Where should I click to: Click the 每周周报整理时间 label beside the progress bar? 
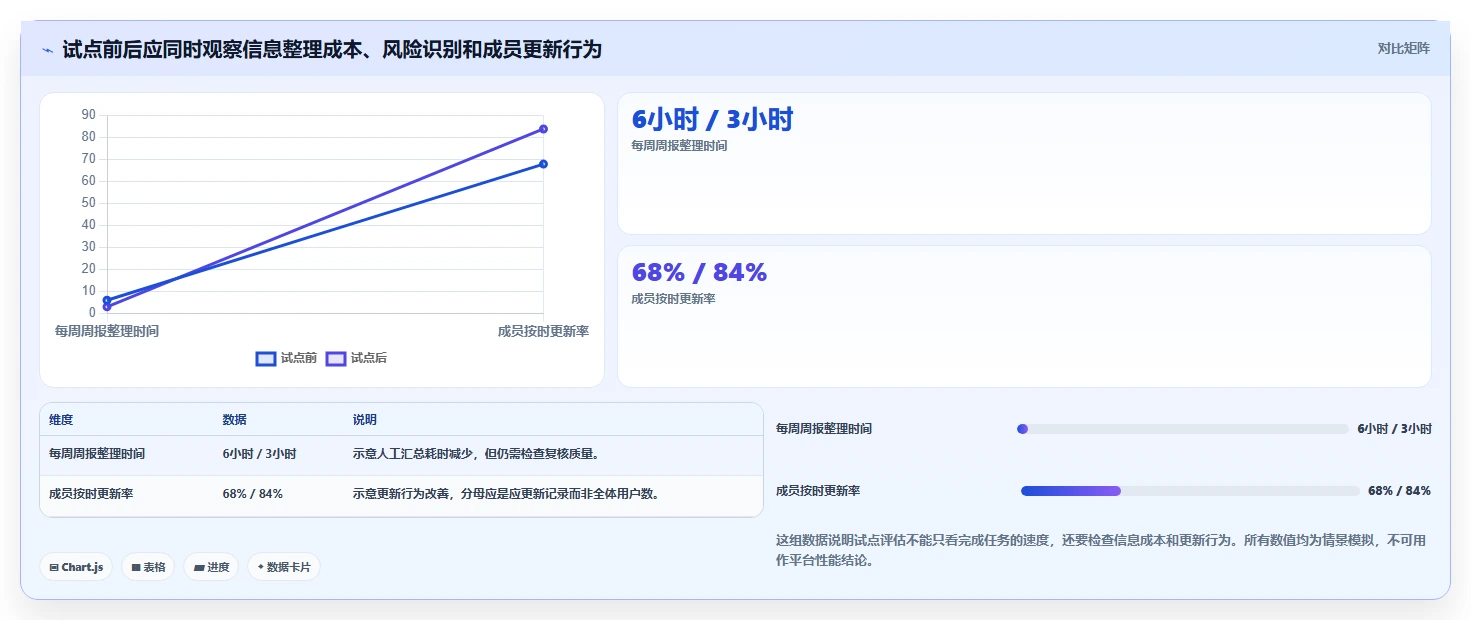[824, 429]
